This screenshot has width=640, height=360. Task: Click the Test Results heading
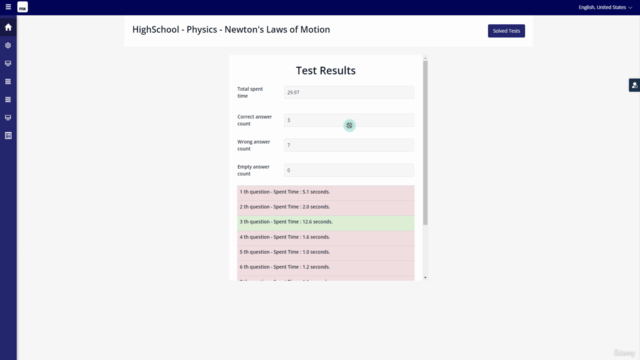click(326, 71)
